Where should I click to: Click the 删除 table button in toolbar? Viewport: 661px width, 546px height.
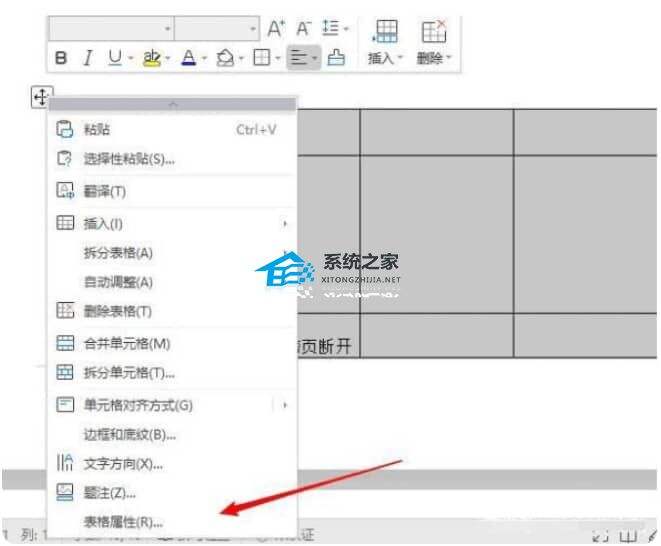tap(434, 42)
